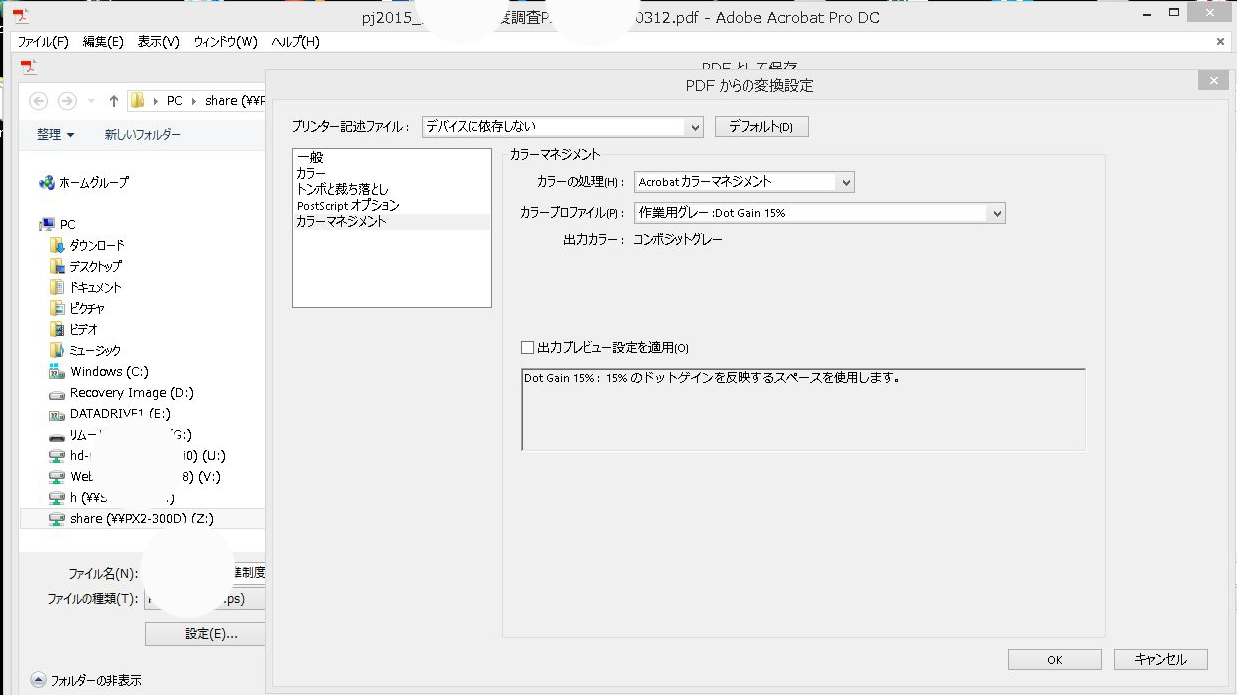
Task: Confirm the conversion settings with OK
Action: coord(1054,660)
